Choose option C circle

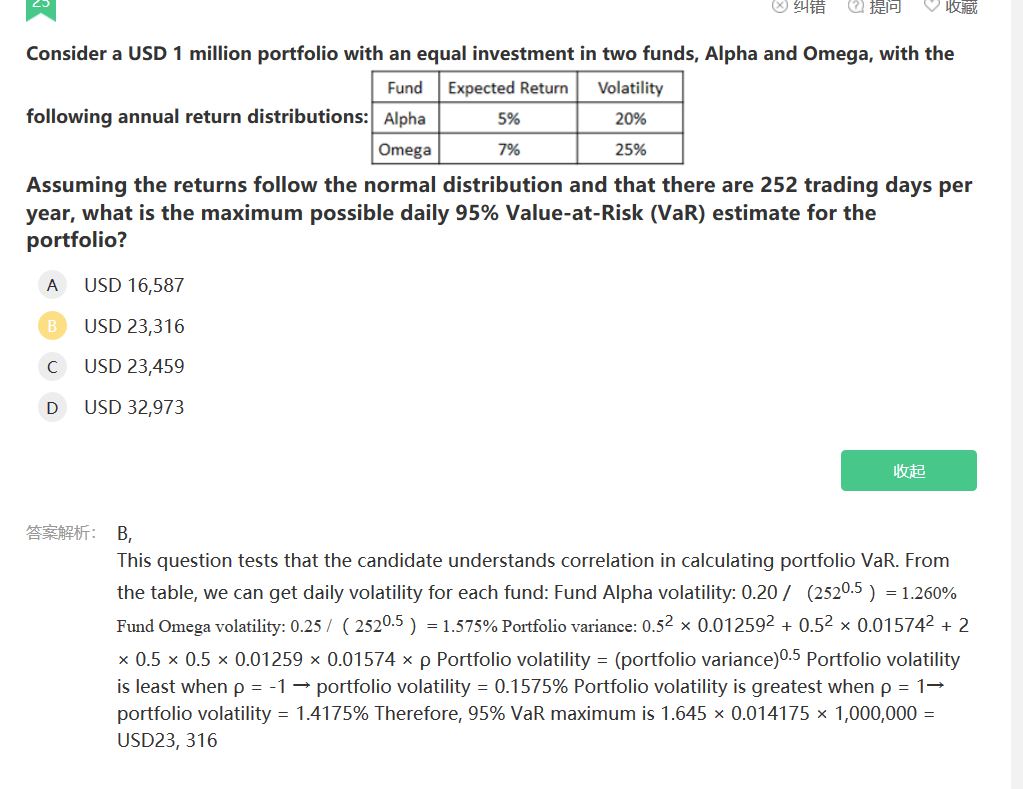[52, 367]
